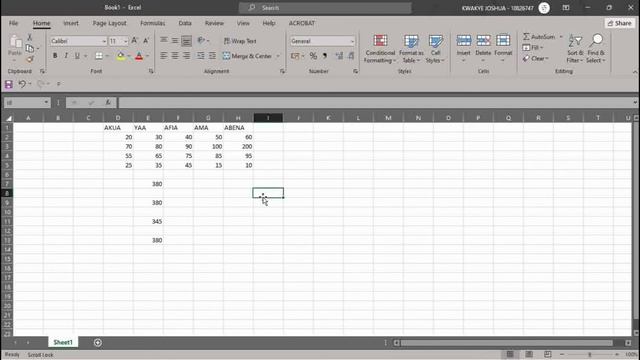
Task: Click Decrease Decimal icon
Action: (351, 56)
